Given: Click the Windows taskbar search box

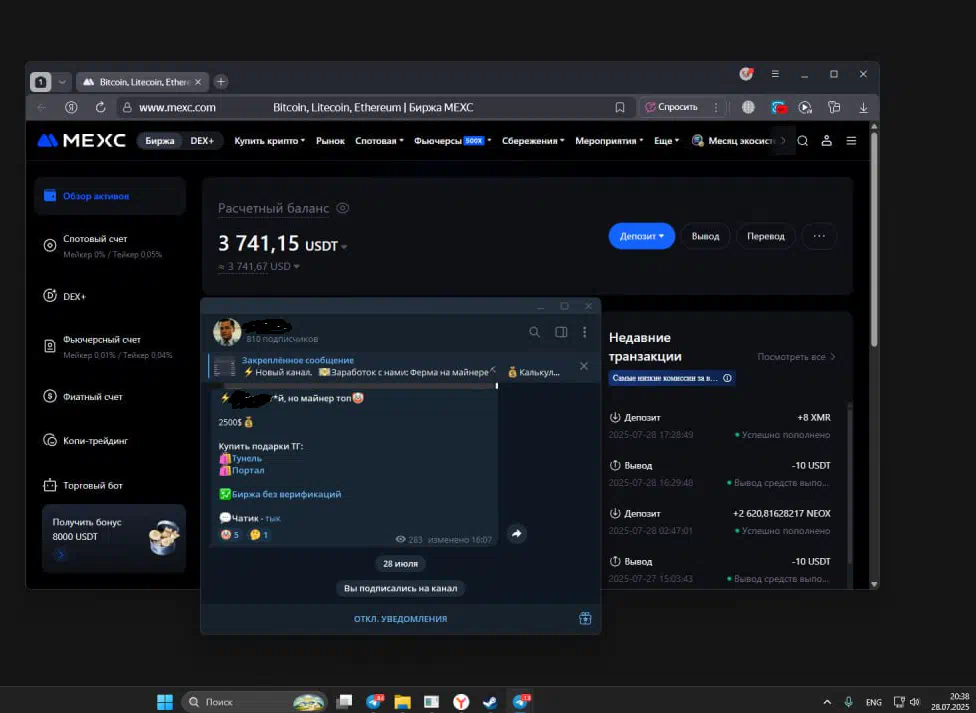Looking at the screenshot, I should [254, 702].
